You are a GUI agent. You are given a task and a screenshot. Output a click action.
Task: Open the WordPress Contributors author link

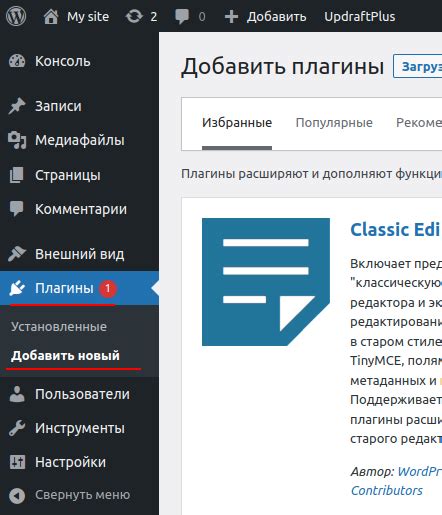pos(396,481)
